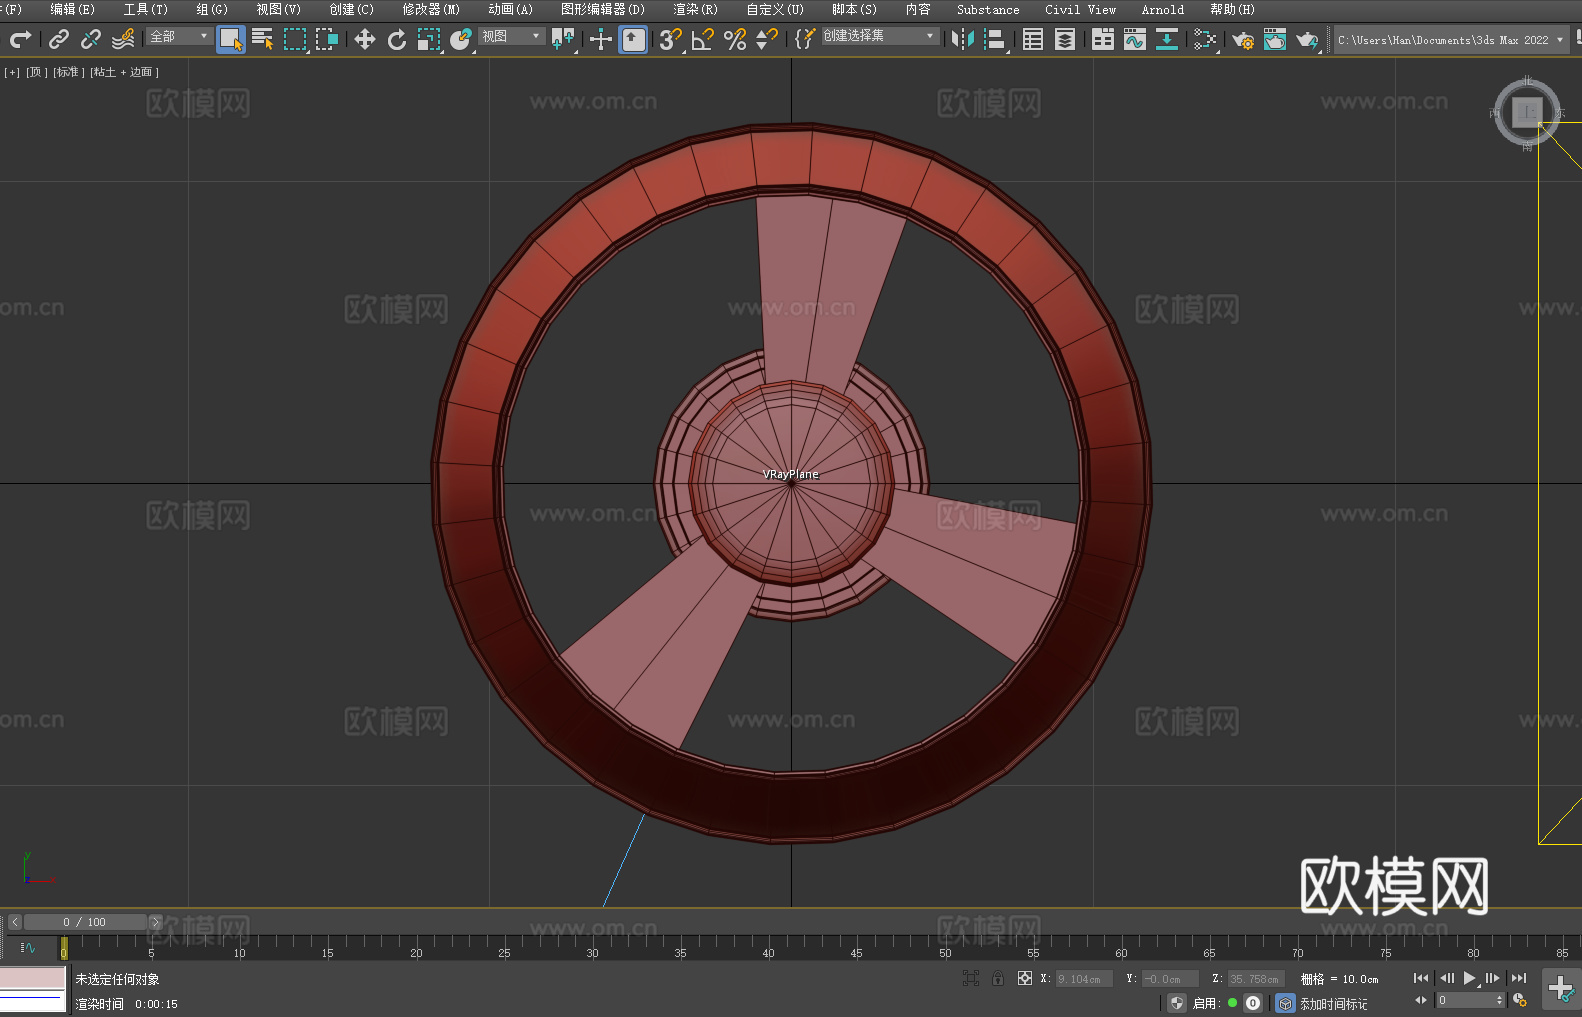Select the Move transform tool

365,39
